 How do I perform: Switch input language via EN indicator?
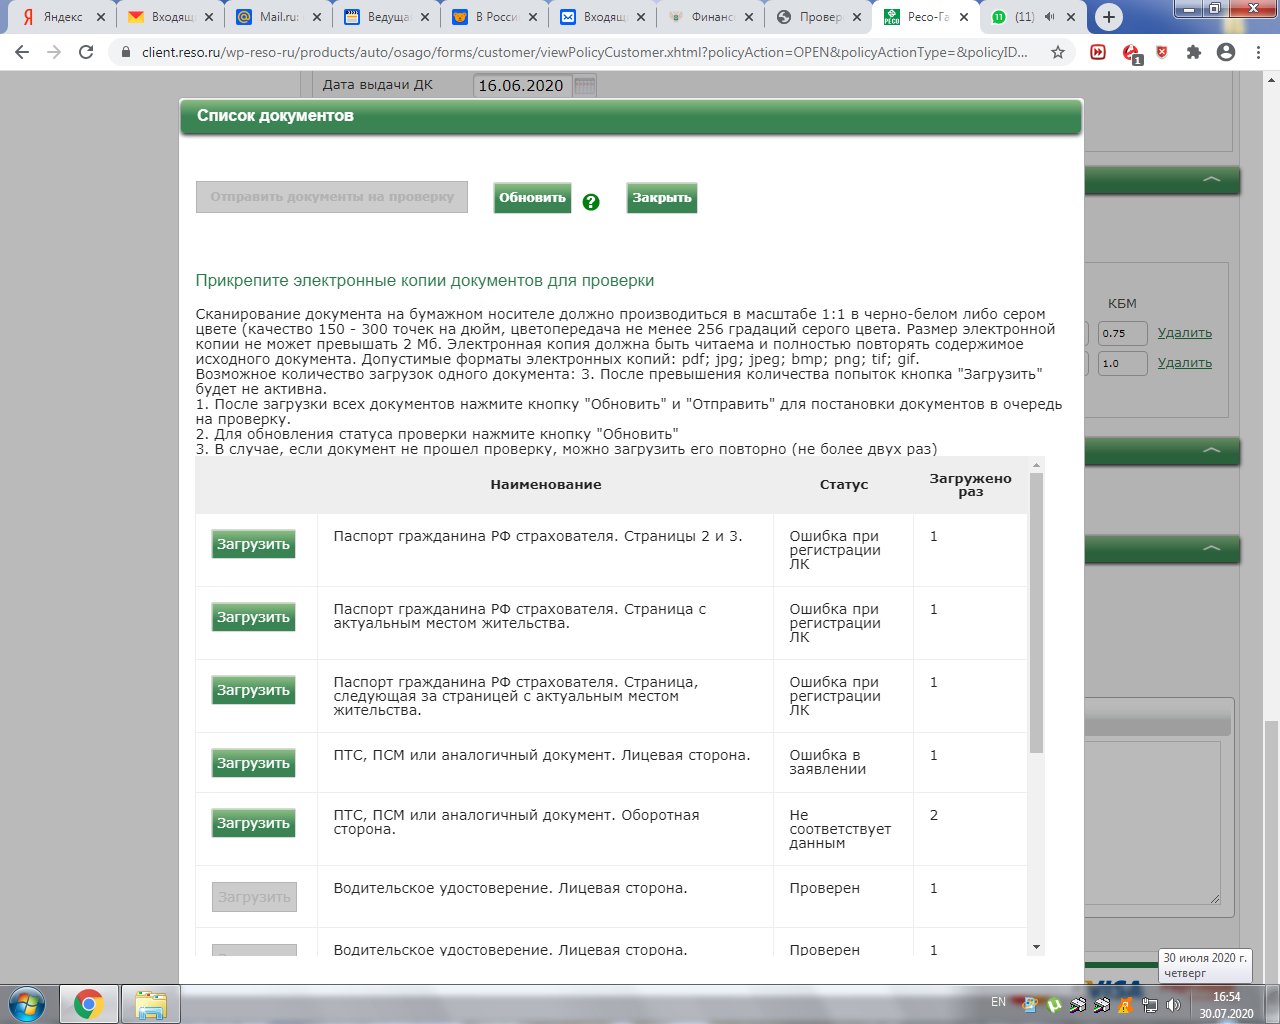point(998,1002)
